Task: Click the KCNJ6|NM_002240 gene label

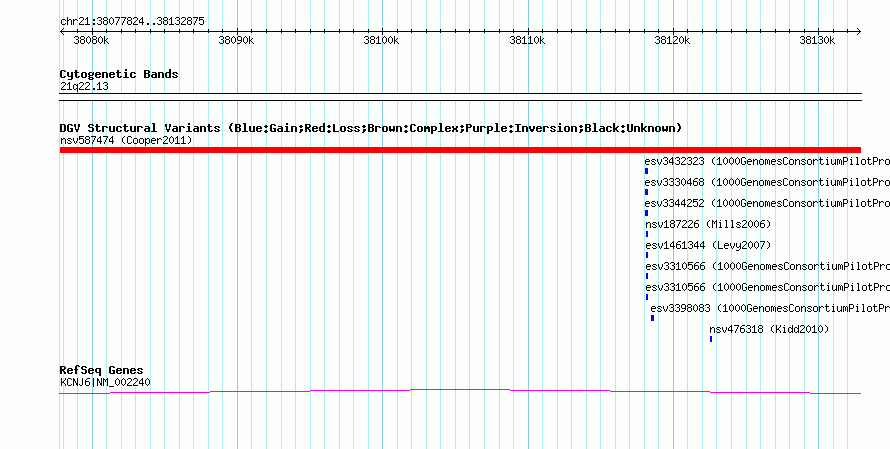Action: (105, 383)
